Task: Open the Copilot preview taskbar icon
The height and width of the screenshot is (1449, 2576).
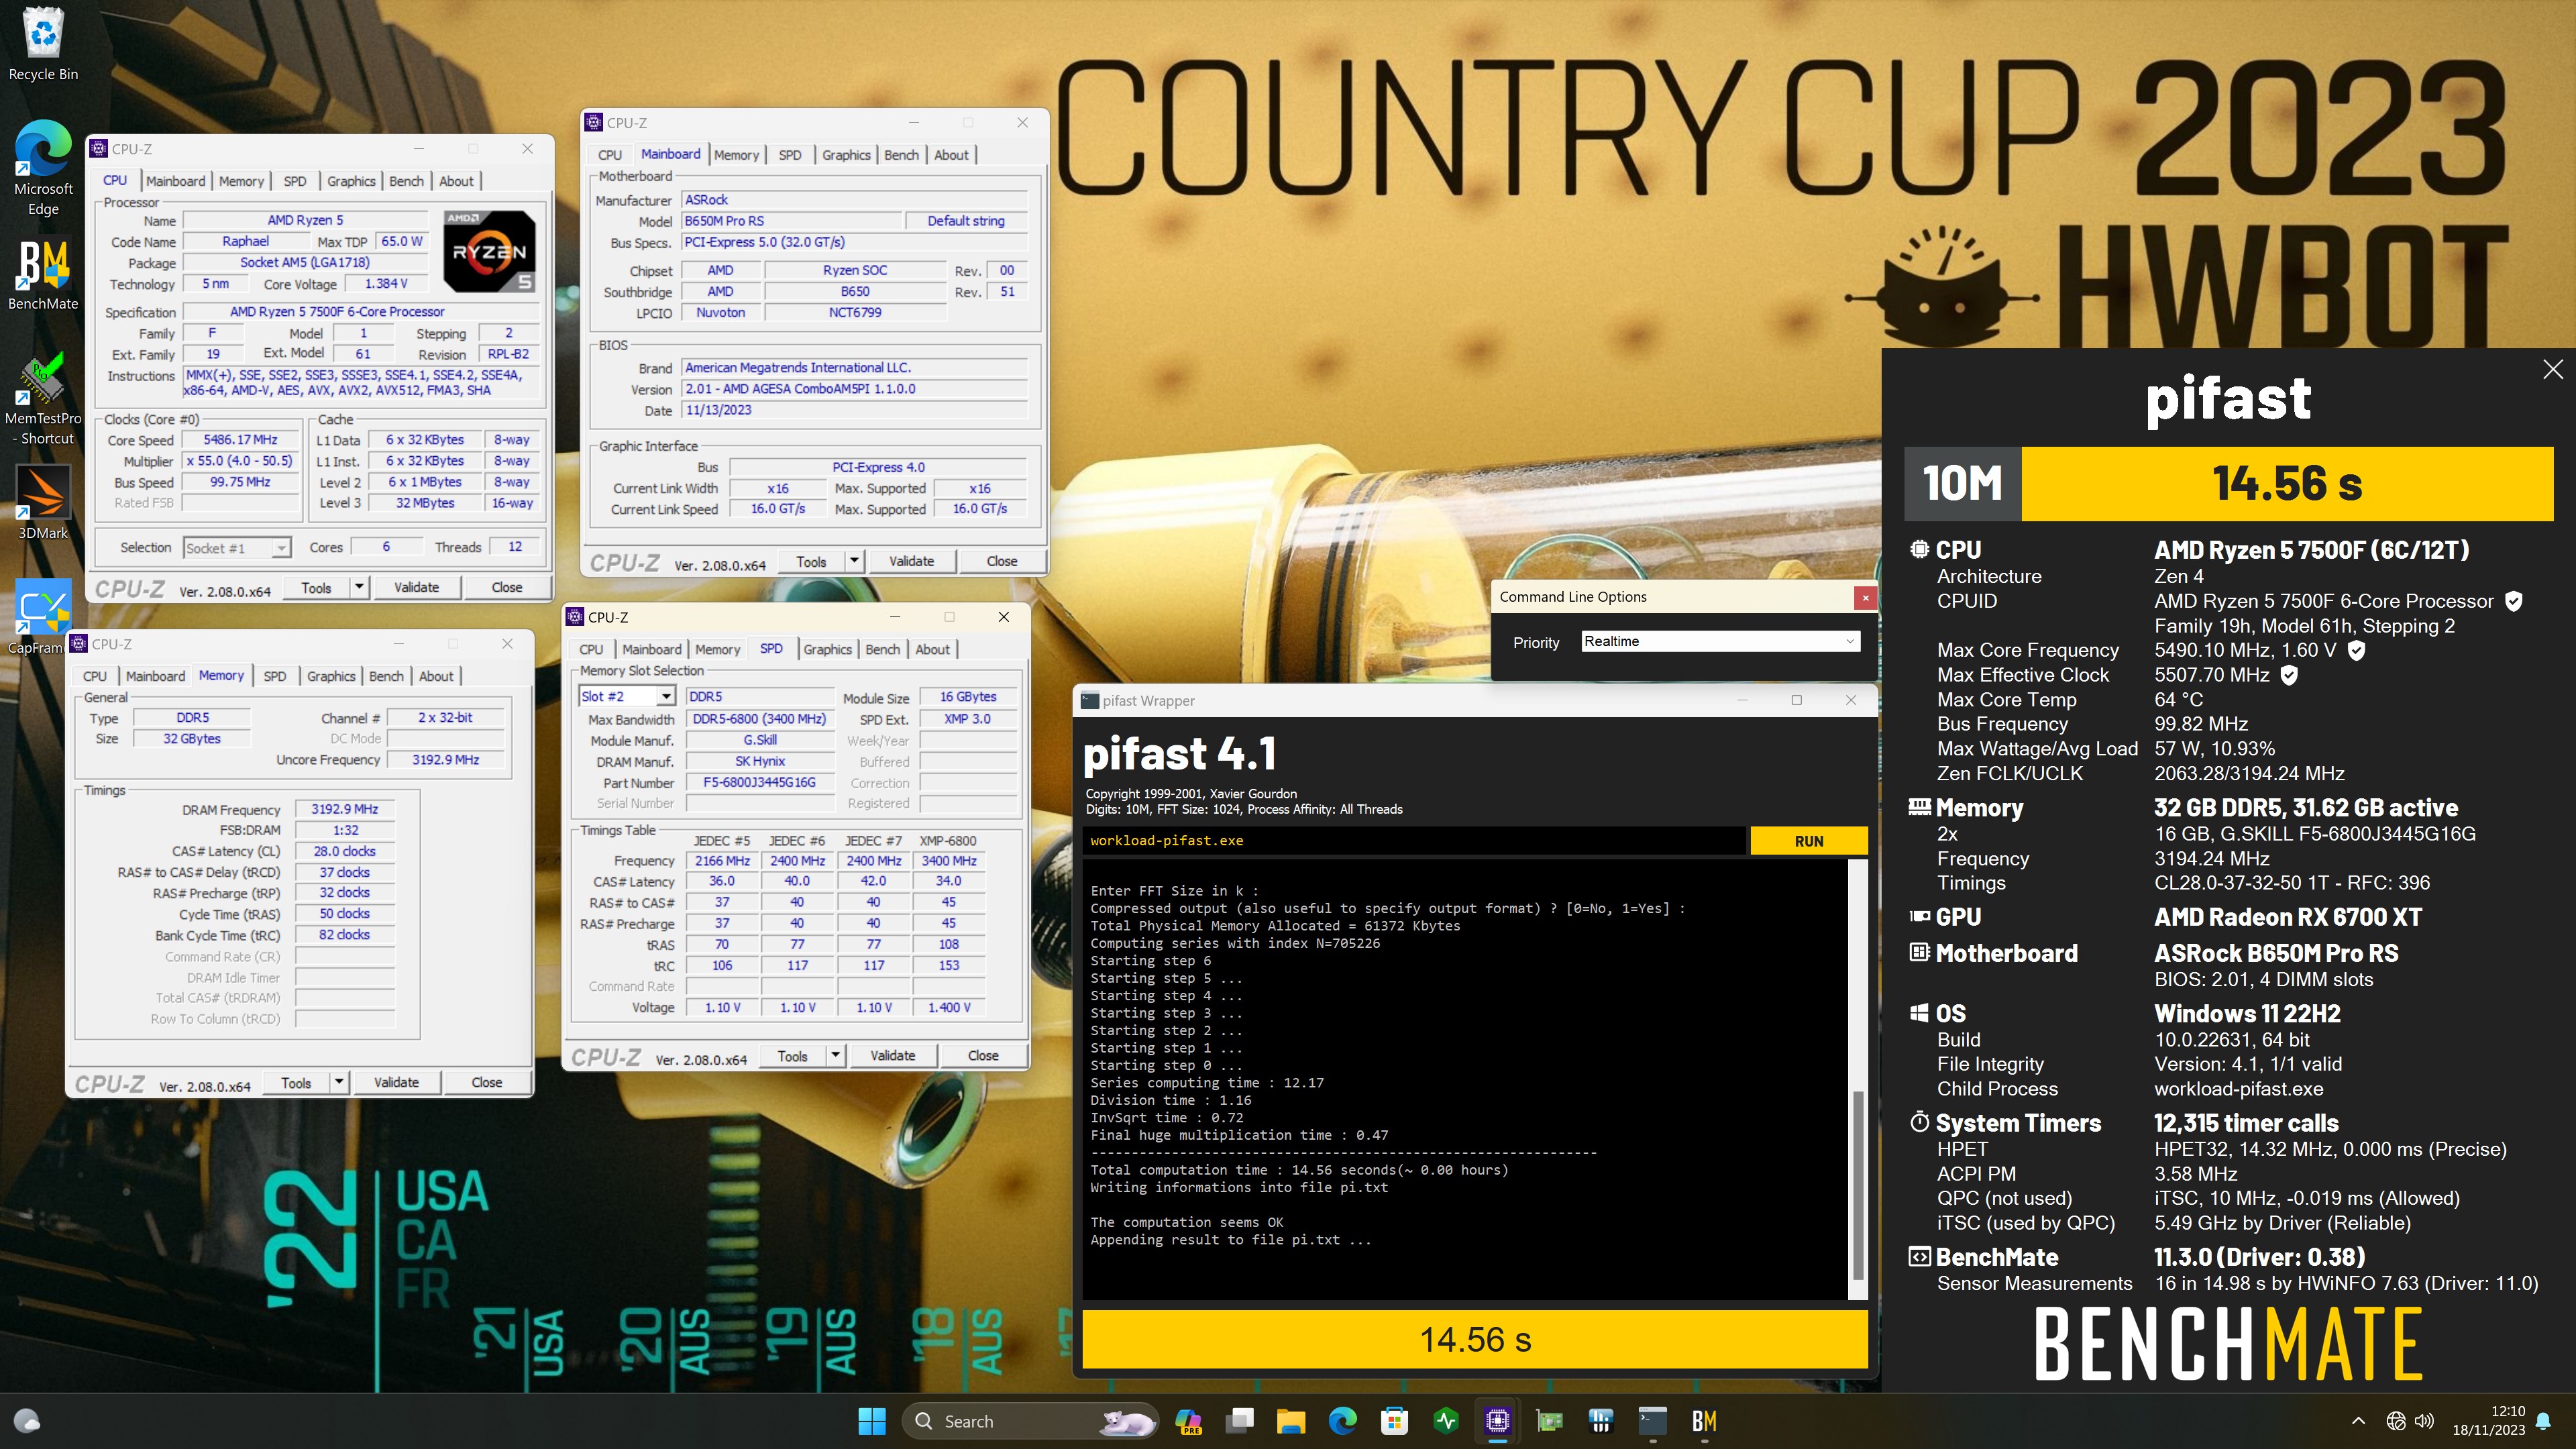Action: click(x=1188, y=1421)
